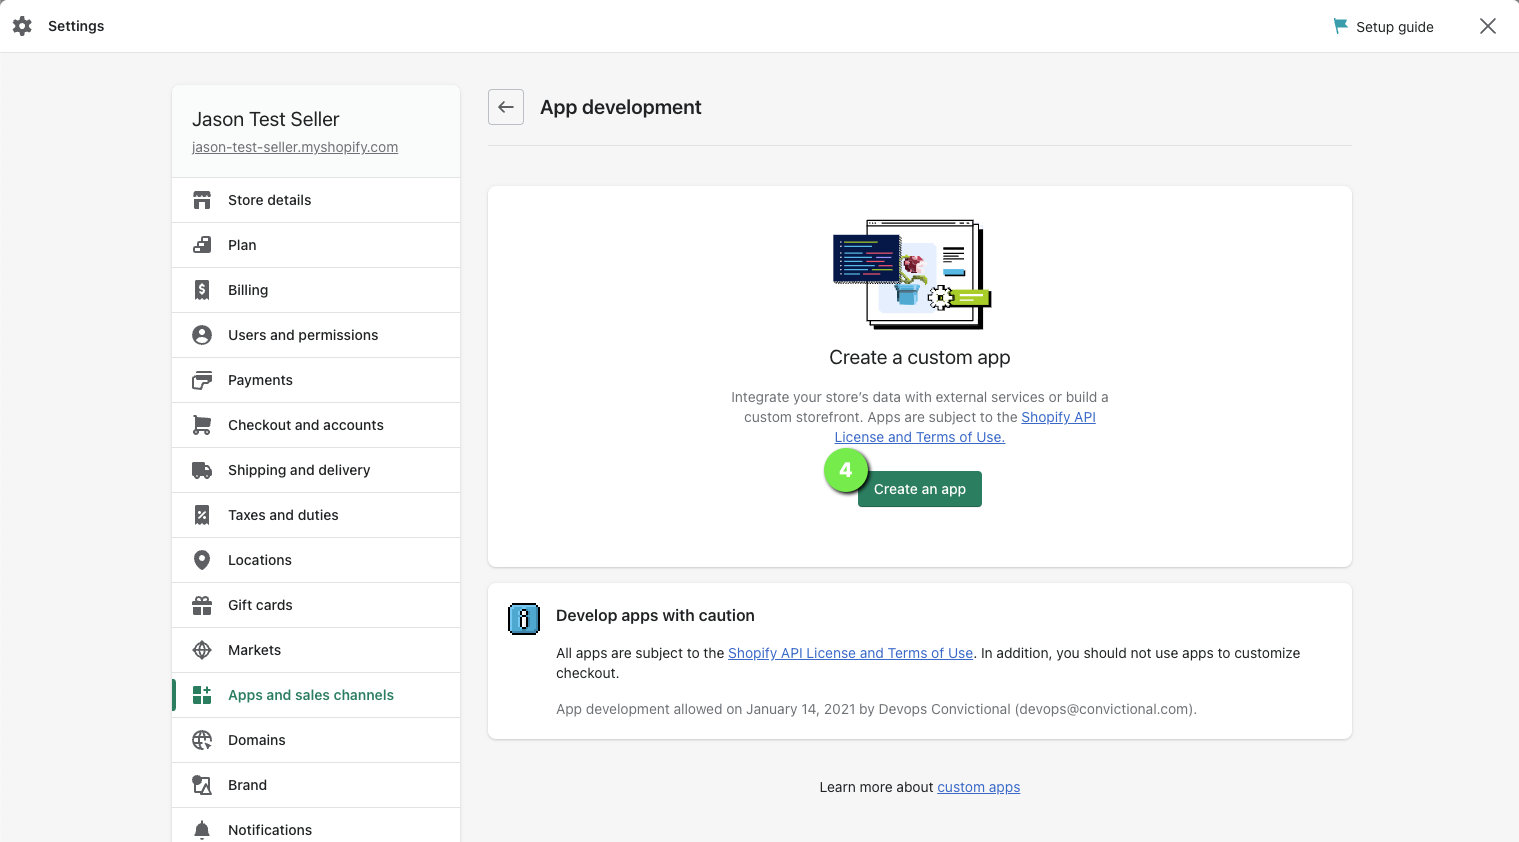Click the App development heading
The height and width of the screenshot is (842, 1519).
pyautogui.click(x=621, y=107)
